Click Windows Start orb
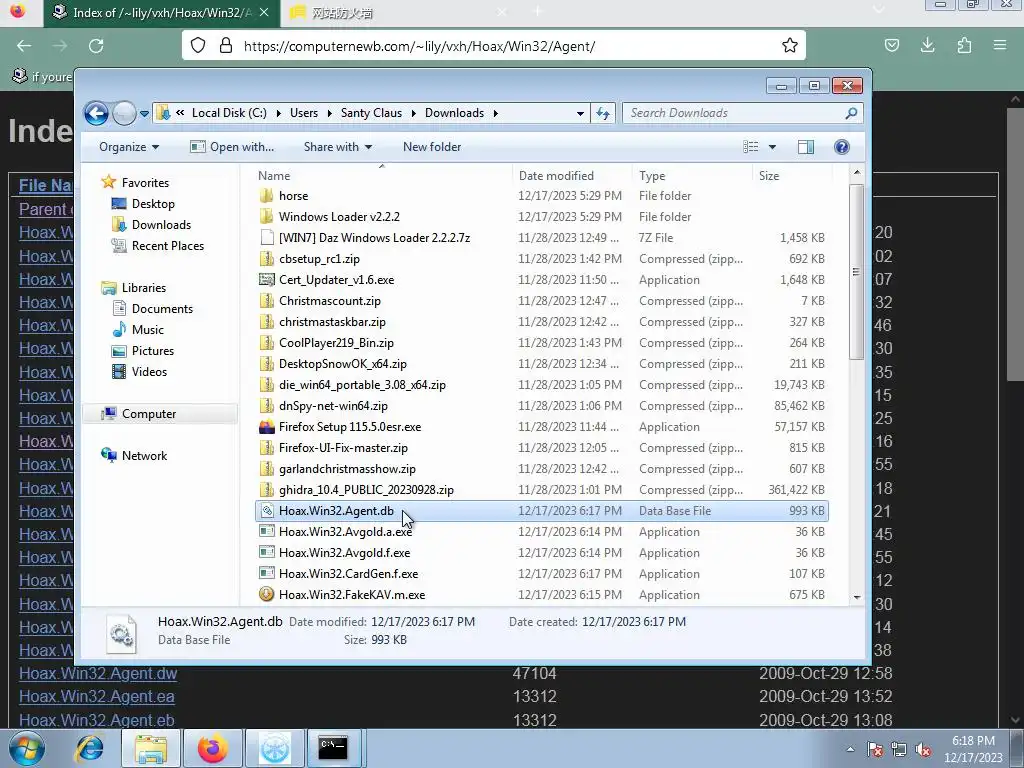The height and width of the screenshot is (768, 1024). point(27,748)
